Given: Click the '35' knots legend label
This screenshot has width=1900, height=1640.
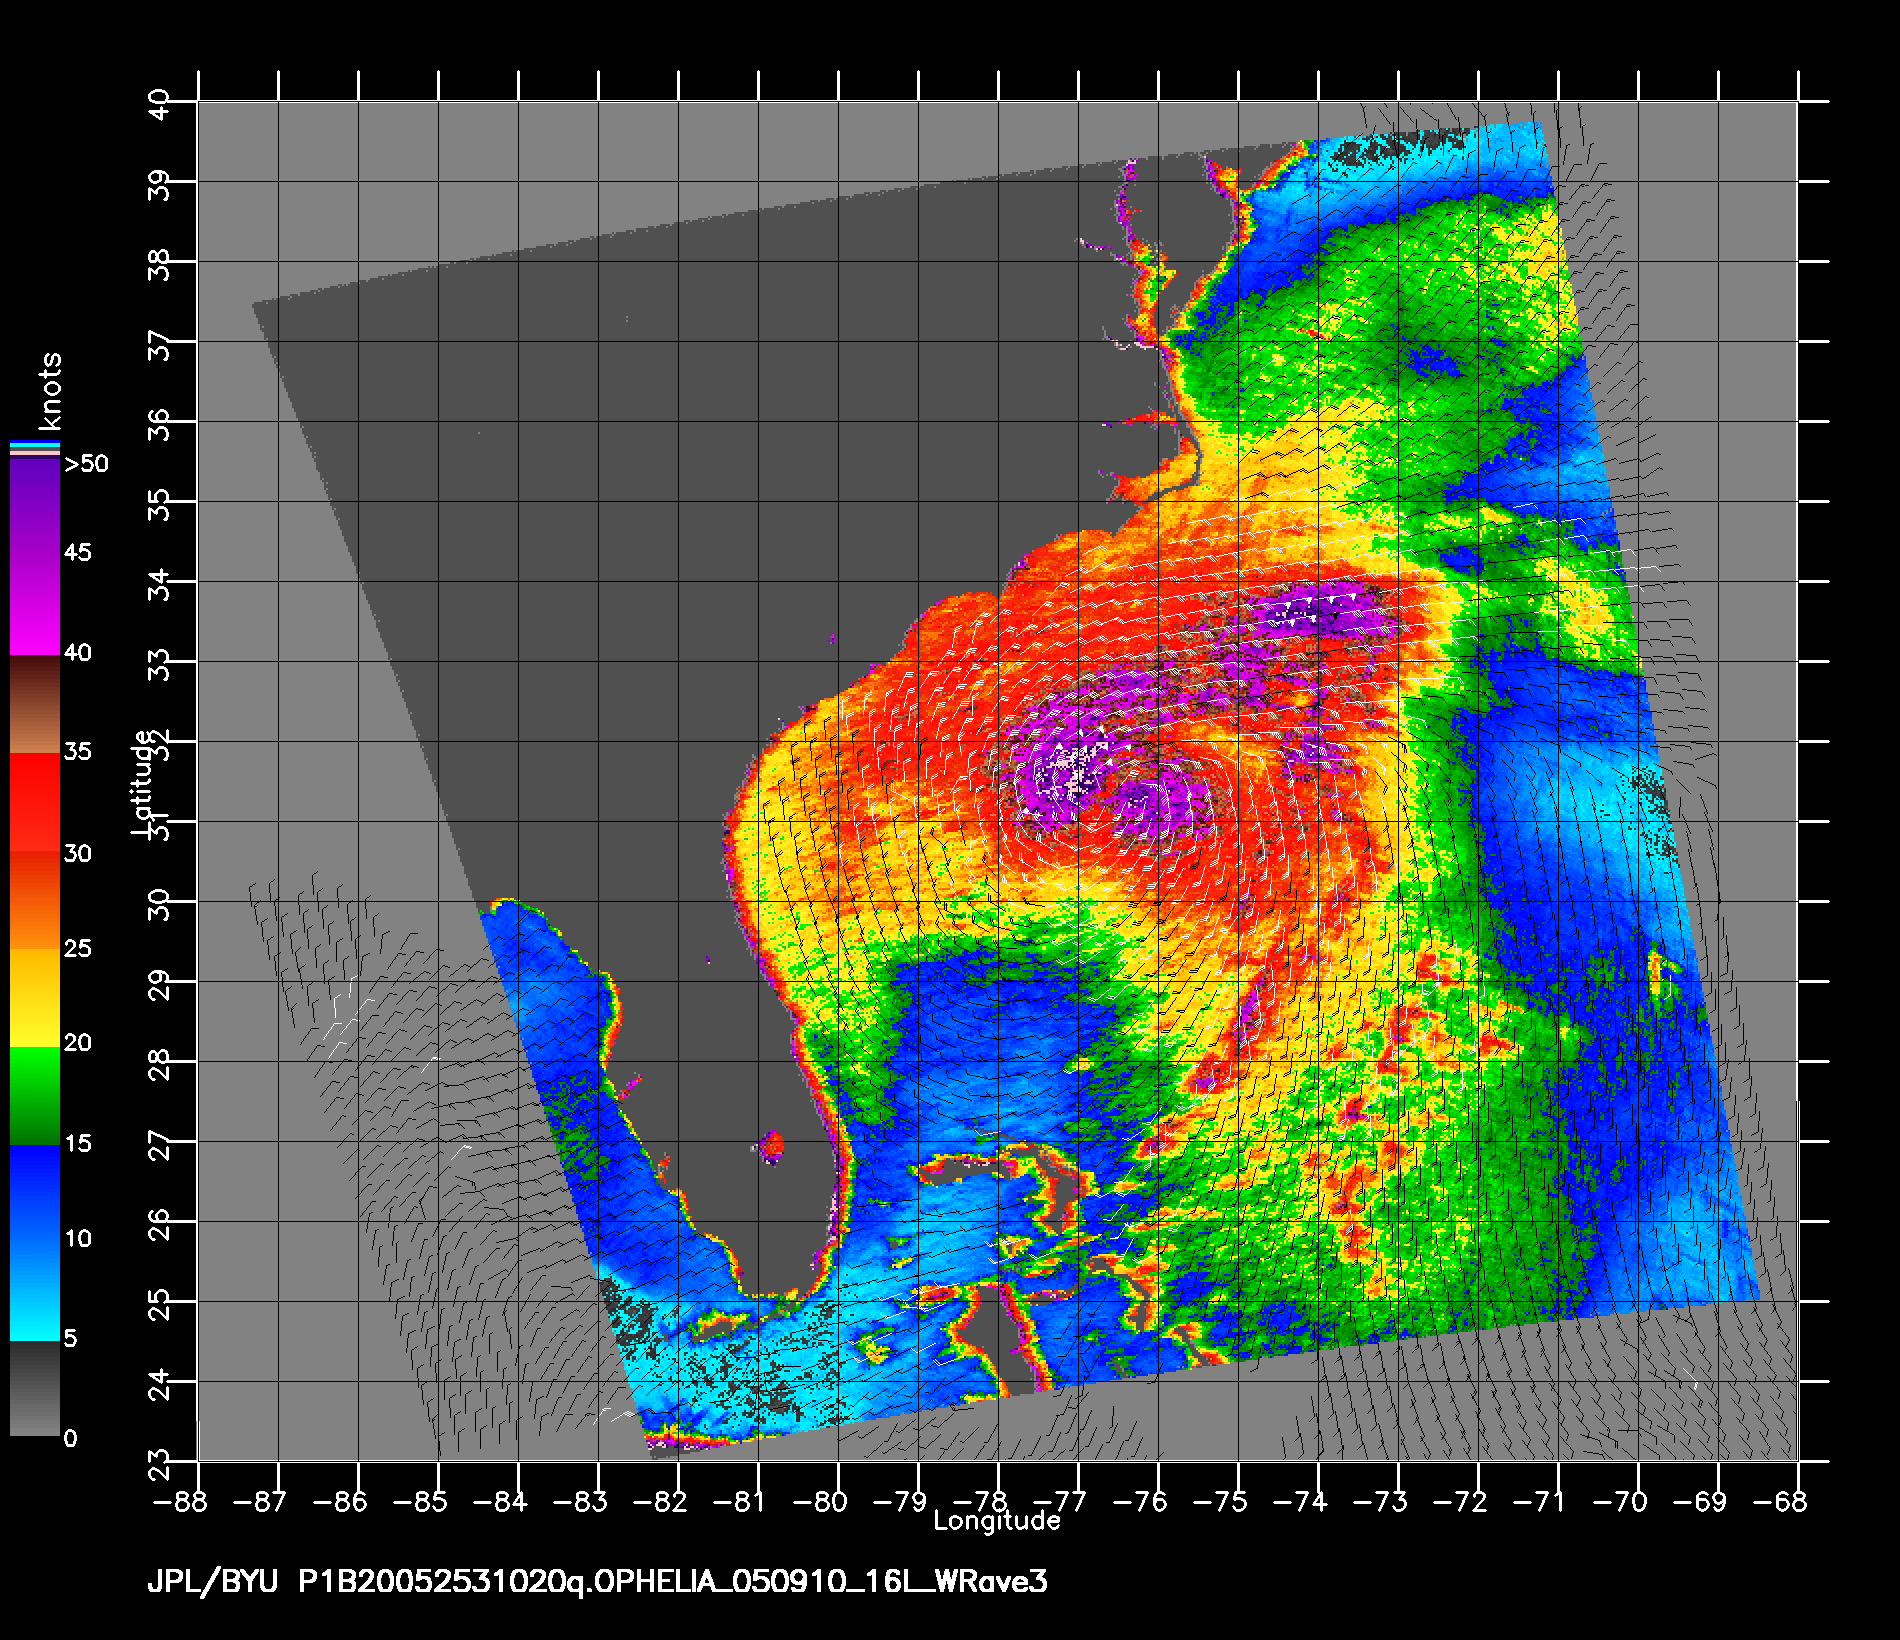Looking at the screenshot, I should (x=78, y=752).
